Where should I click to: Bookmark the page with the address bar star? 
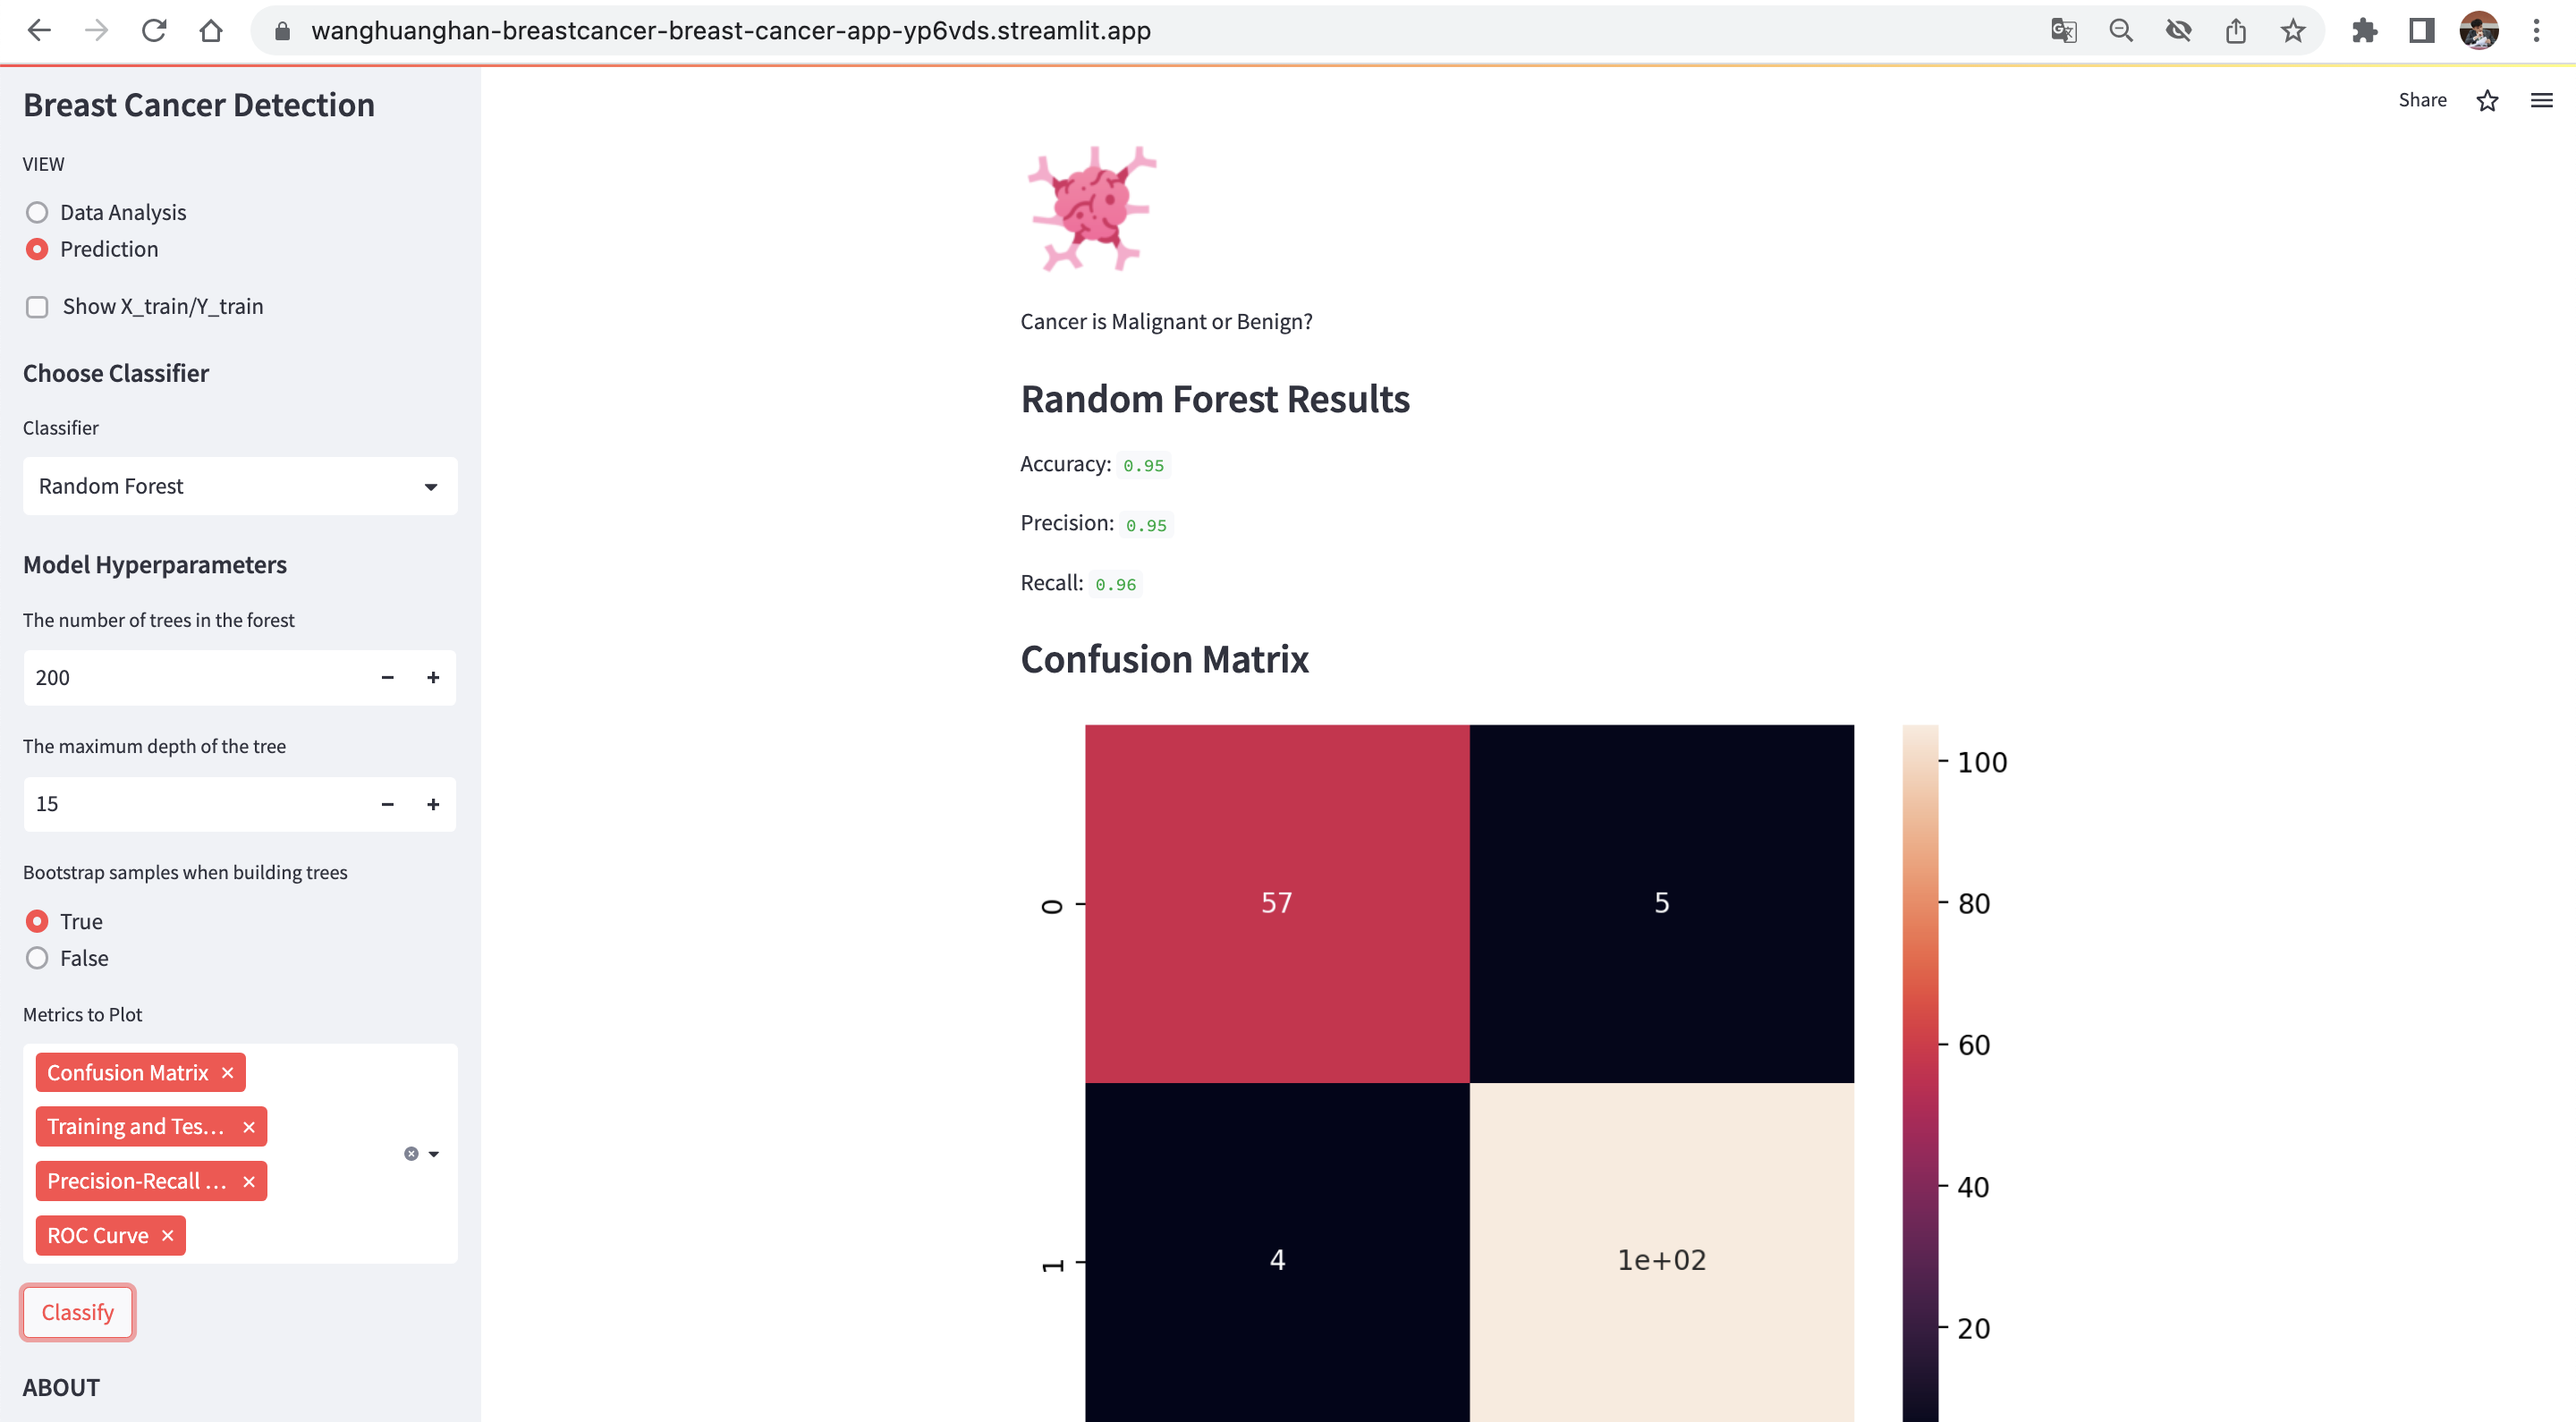pyautogui.click(x=2293, y=30)
